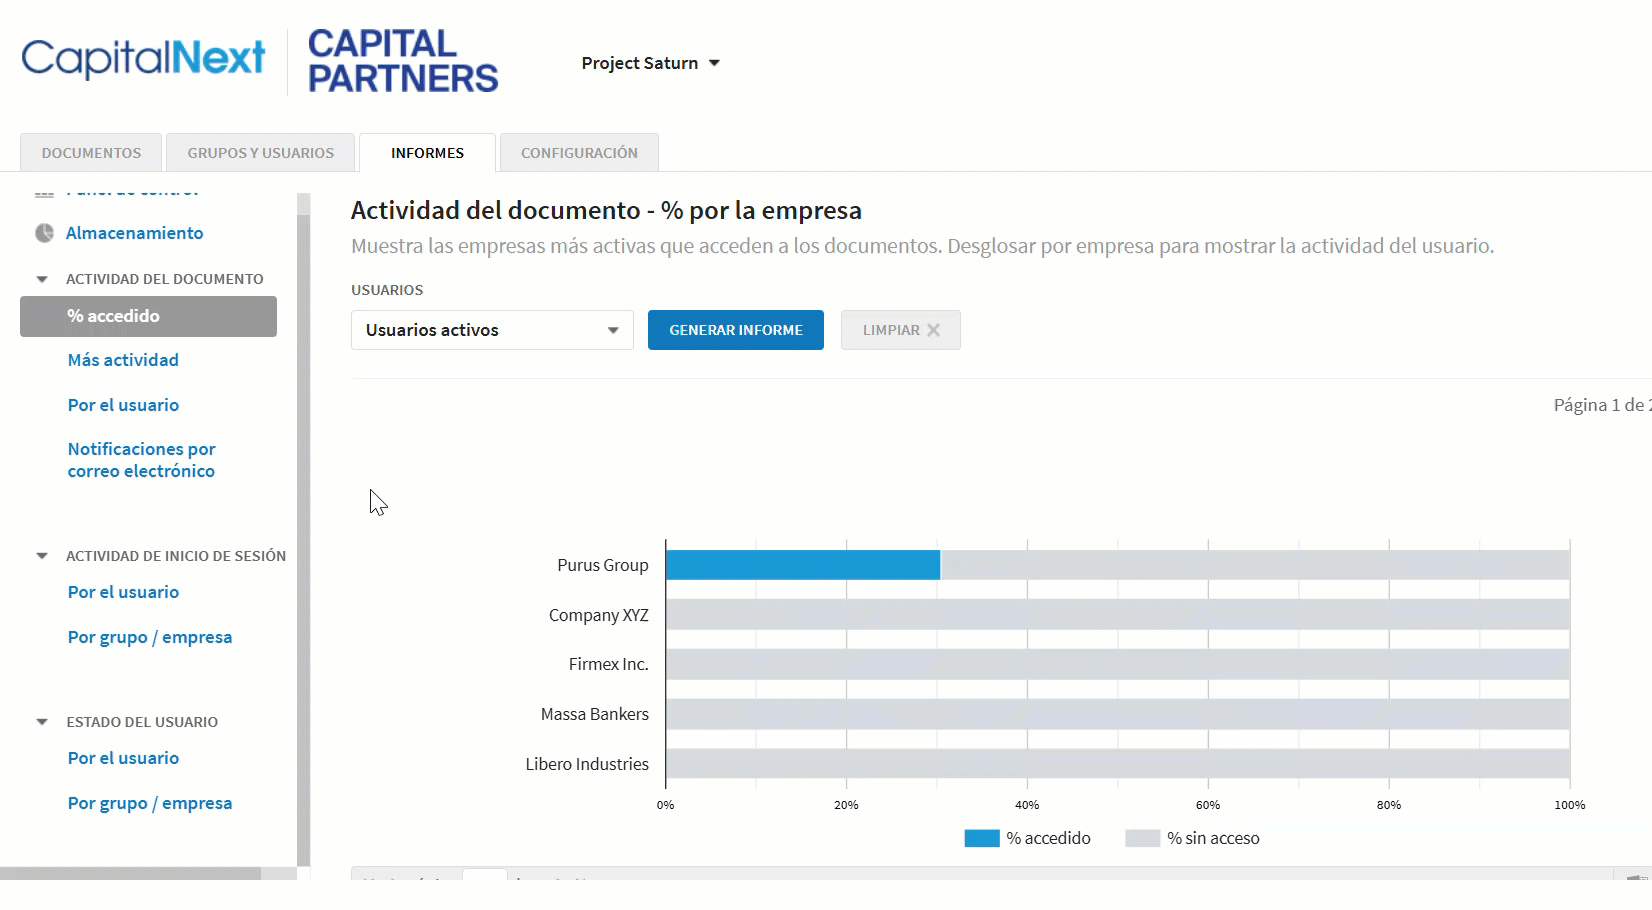
Task: Collapse the Estado del usuario section
Action: (42, 722)
